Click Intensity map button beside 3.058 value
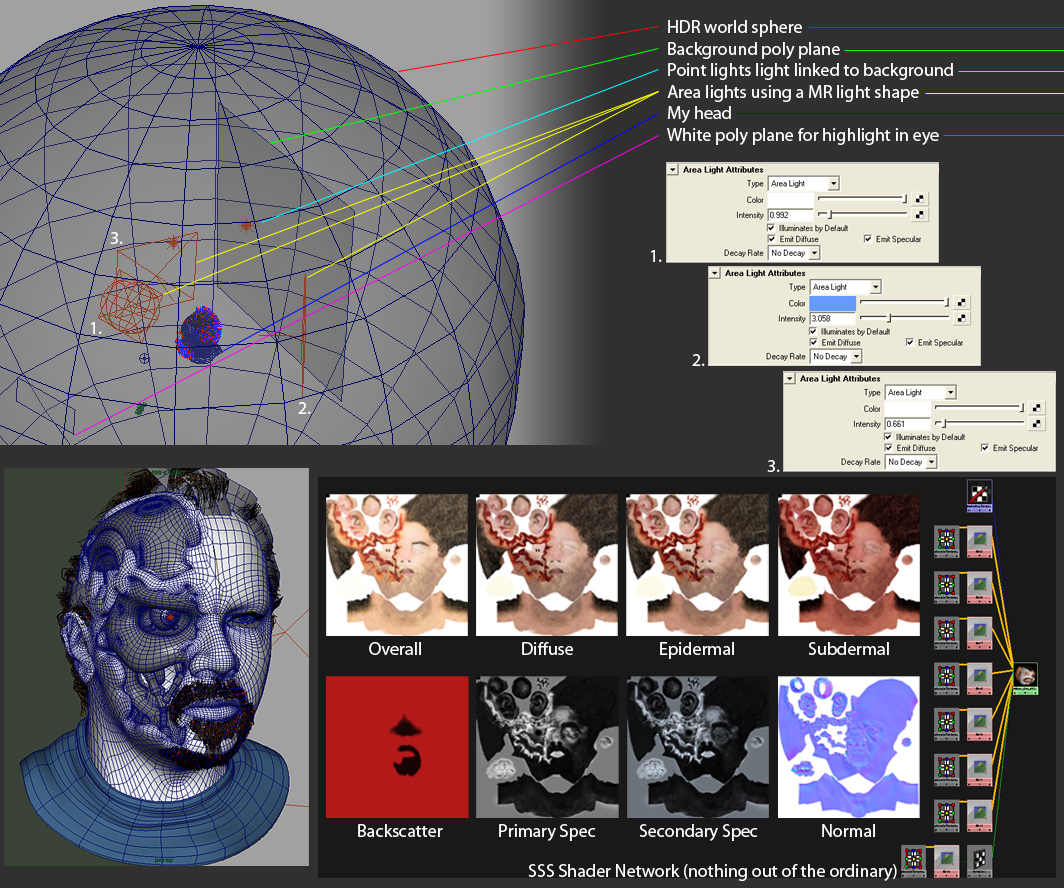 (962, 318)
